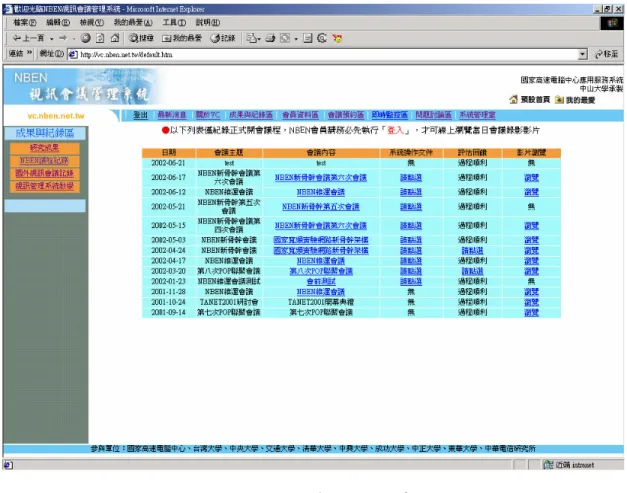
Task: Select 視訊管理系統教學 in the left sidebar
Action: (x=44, y=186)
